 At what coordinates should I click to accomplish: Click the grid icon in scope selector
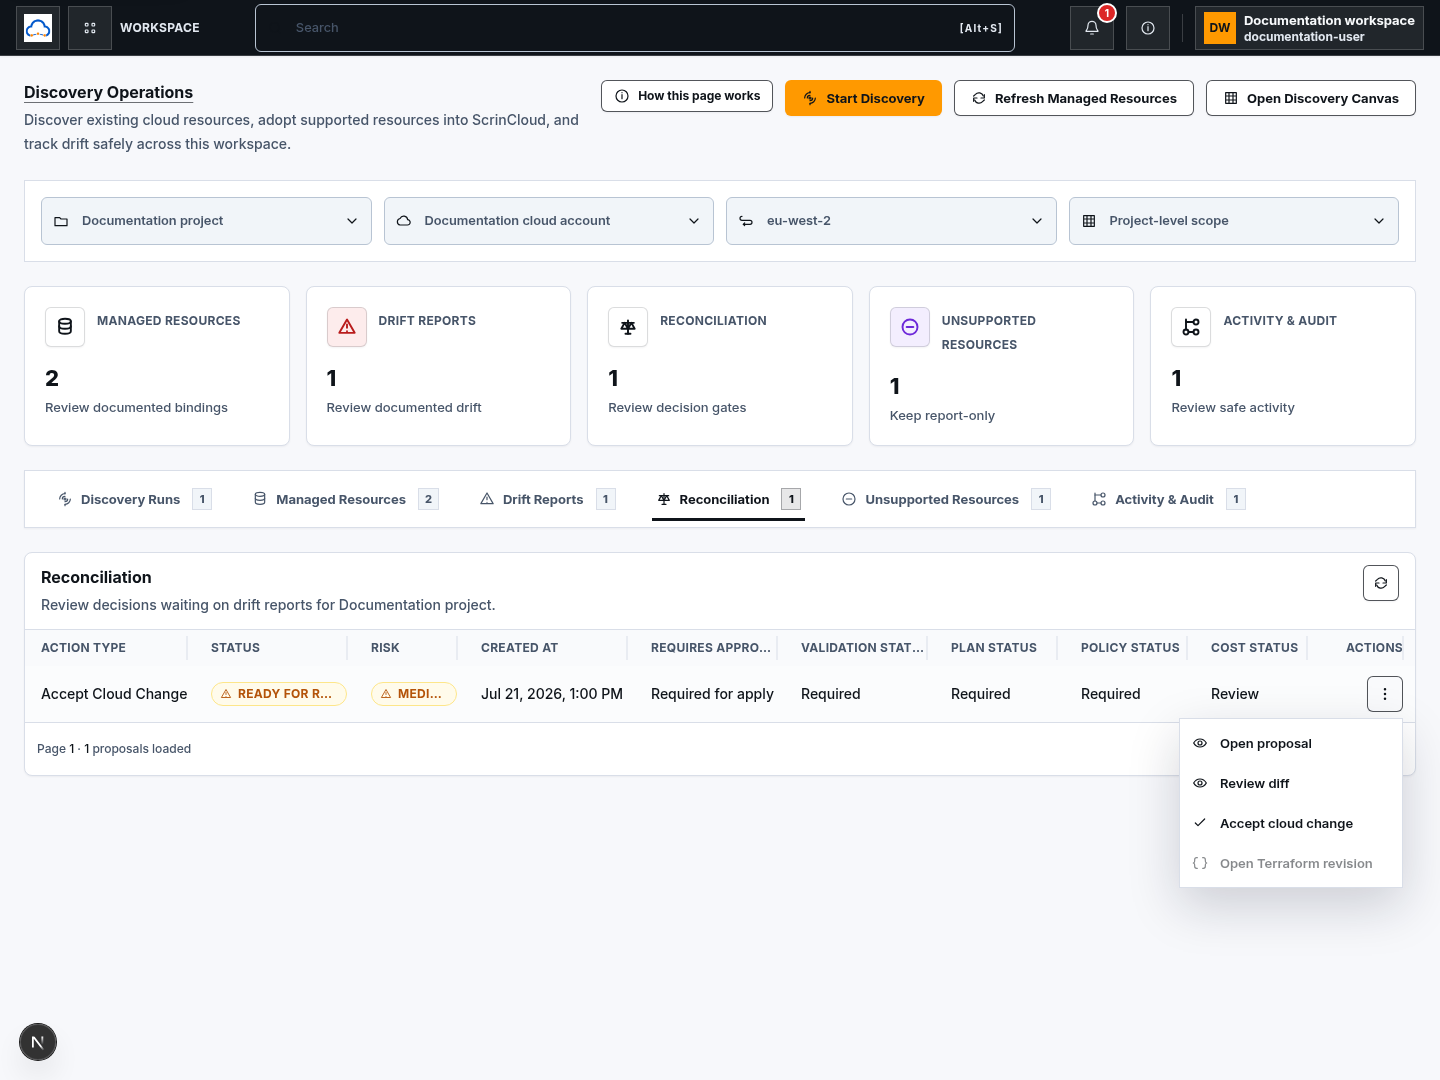point(1089,221)
